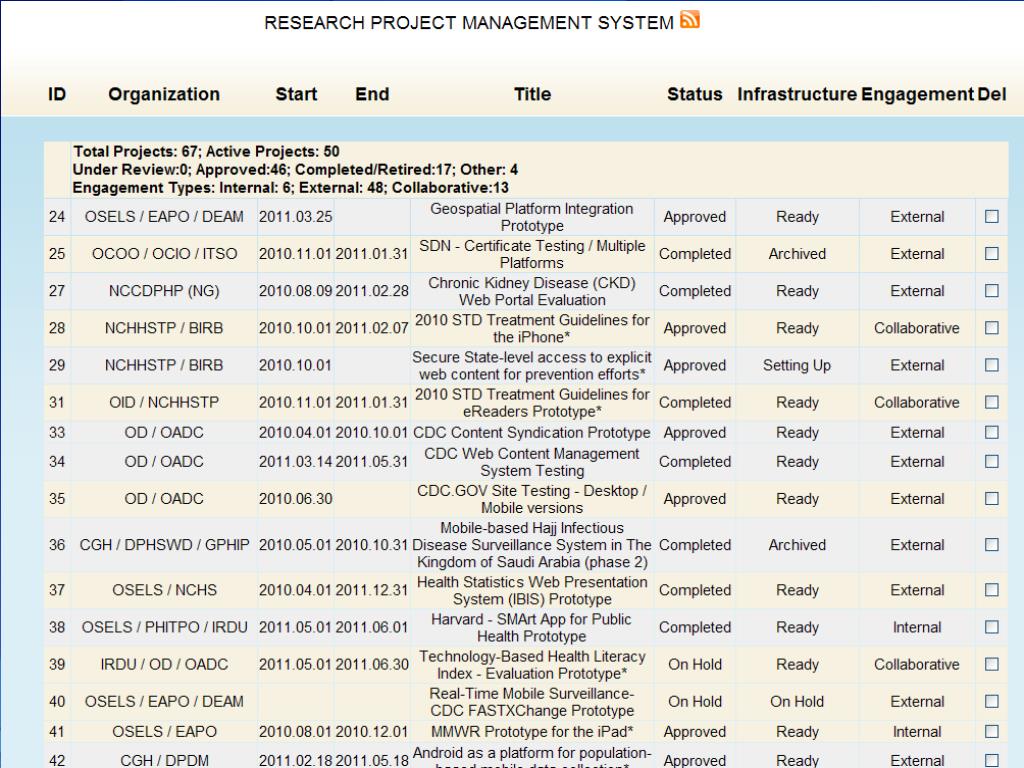Click the Engagement column header
This screenshot has width=1024, height=768.
click(x=917, y=94)
